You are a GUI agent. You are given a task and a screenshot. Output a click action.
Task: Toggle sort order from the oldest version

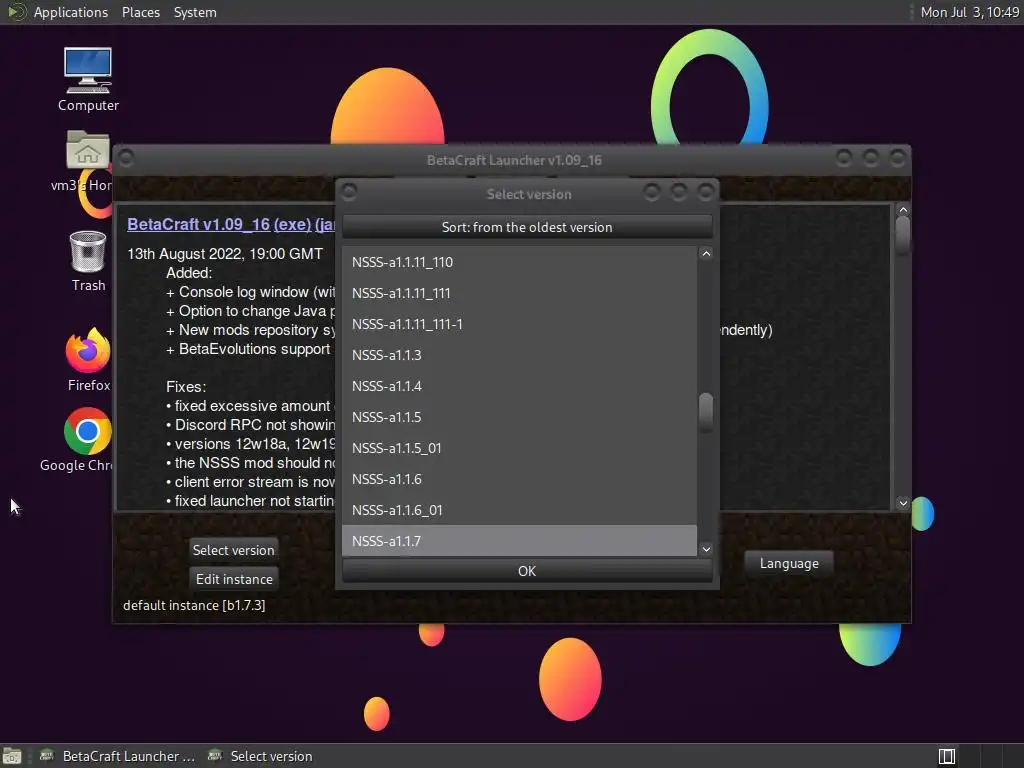click(527, 227)
